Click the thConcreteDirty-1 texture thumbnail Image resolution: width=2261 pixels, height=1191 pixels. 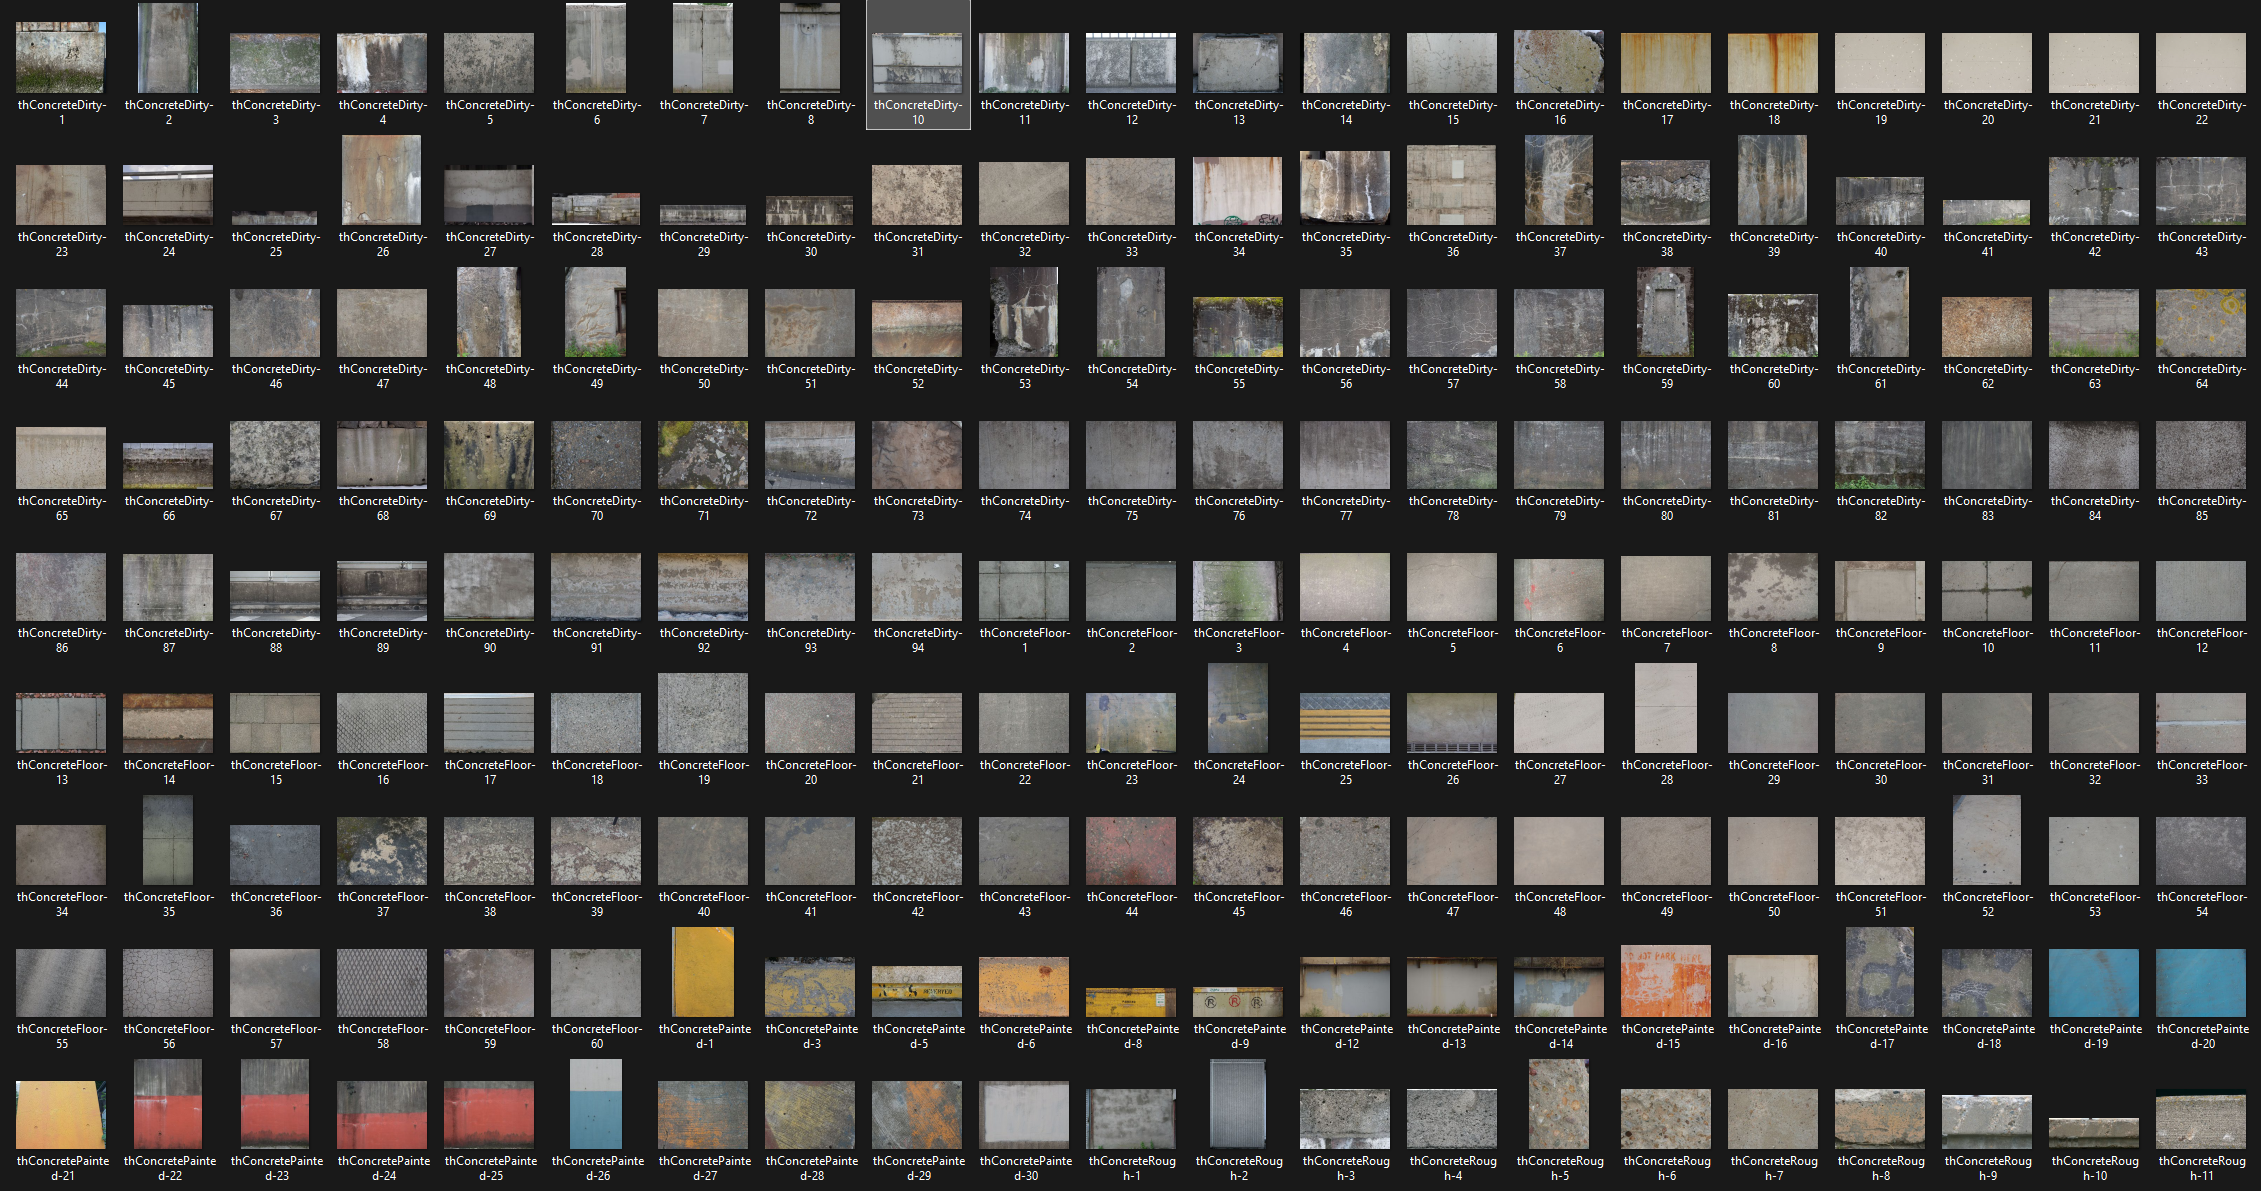[x=61, y=58]
